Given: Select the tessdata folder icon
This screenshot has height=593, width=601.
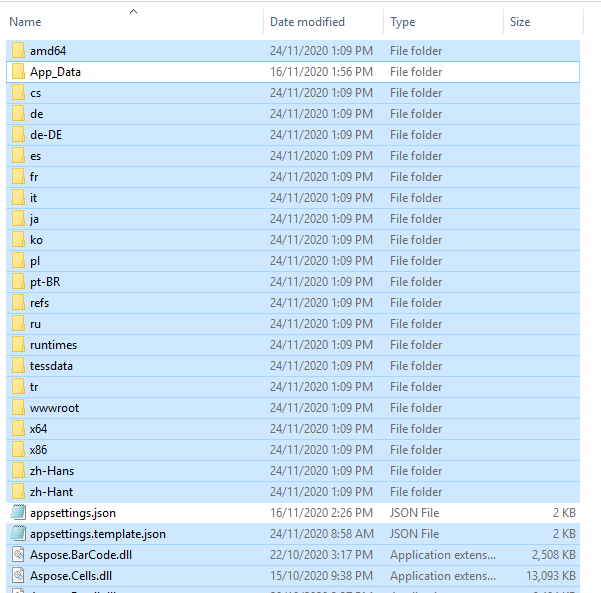Looking at the screenshot, I should click(x=18, y=366).
